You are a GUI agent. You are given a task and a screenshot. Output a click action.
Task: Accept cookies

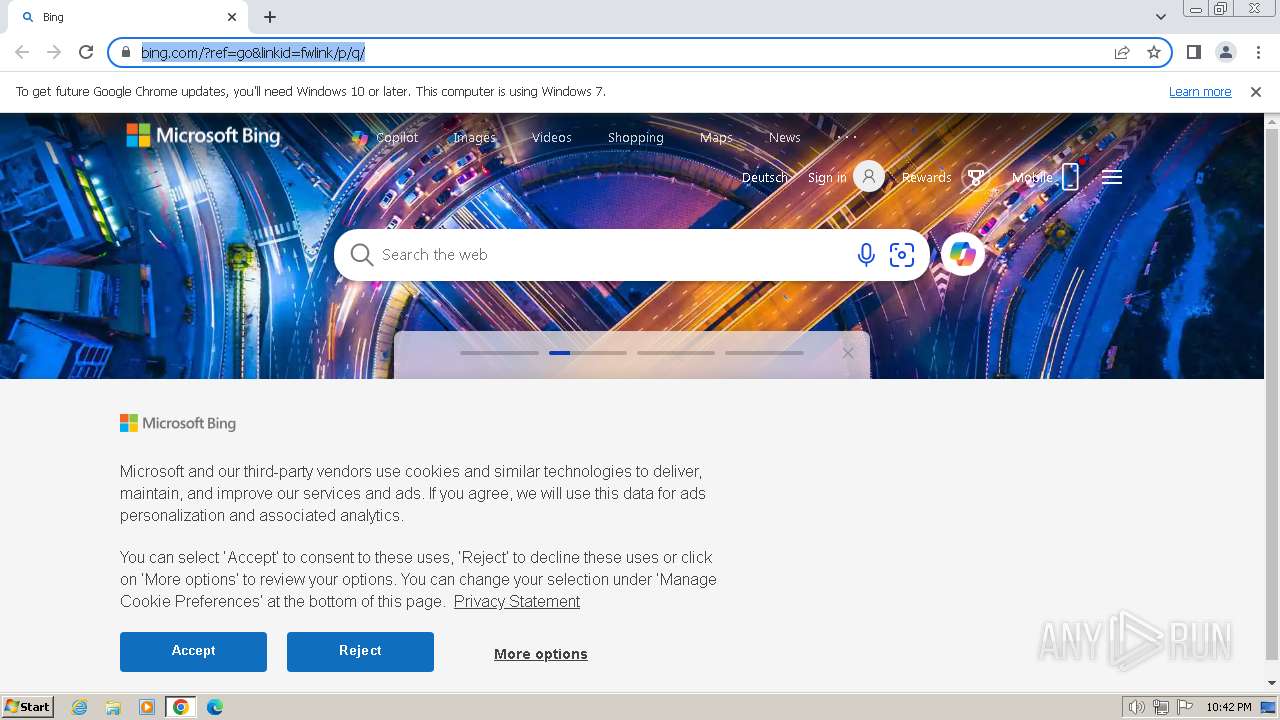point(193,651)
